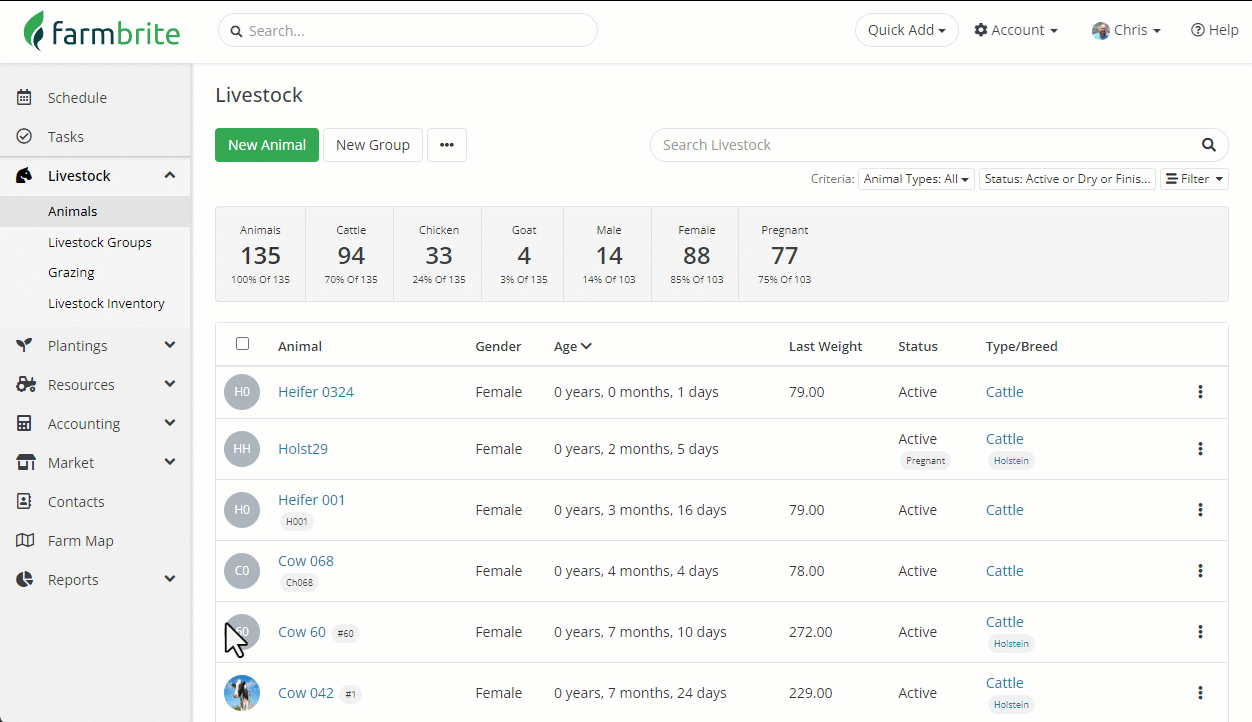Expand the Reports sidebar section
The width and height of the screenshot is (1252, 722).
(x=170, y=580)
